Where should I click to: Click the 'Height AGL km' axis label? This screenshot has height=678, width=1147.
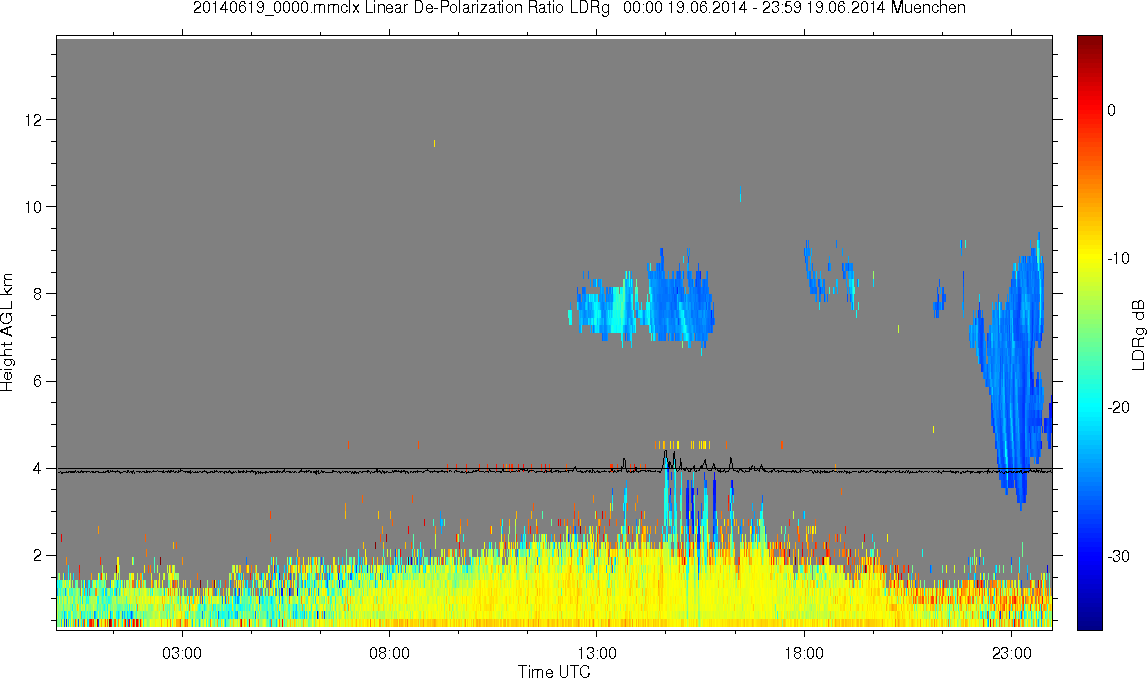click(7, 333)
